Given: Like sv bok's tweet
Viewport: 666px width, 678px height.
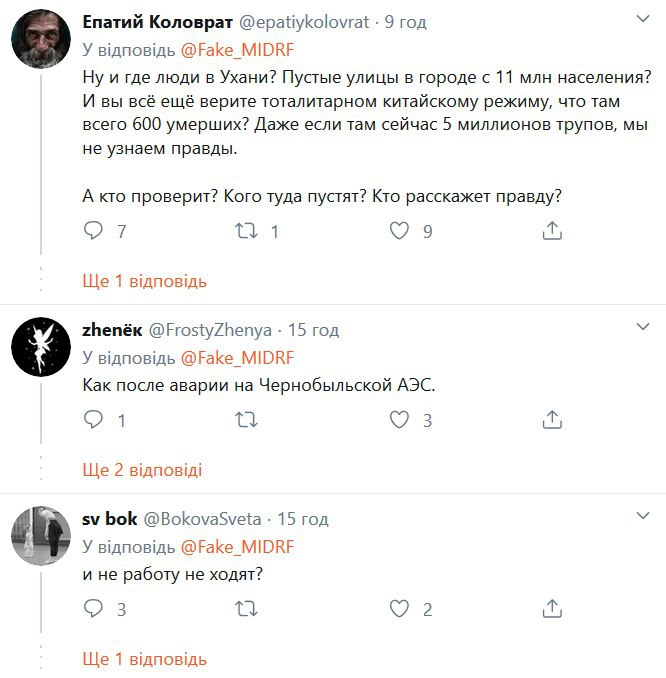Looking at the screenshot, I should click(x=399, y=609).
